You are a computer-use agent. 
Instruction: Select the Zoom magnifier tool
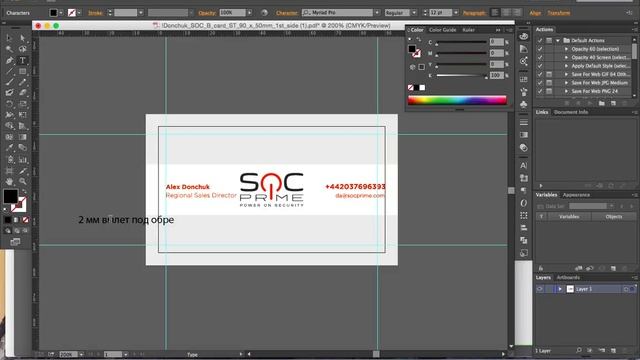[22, 181]
